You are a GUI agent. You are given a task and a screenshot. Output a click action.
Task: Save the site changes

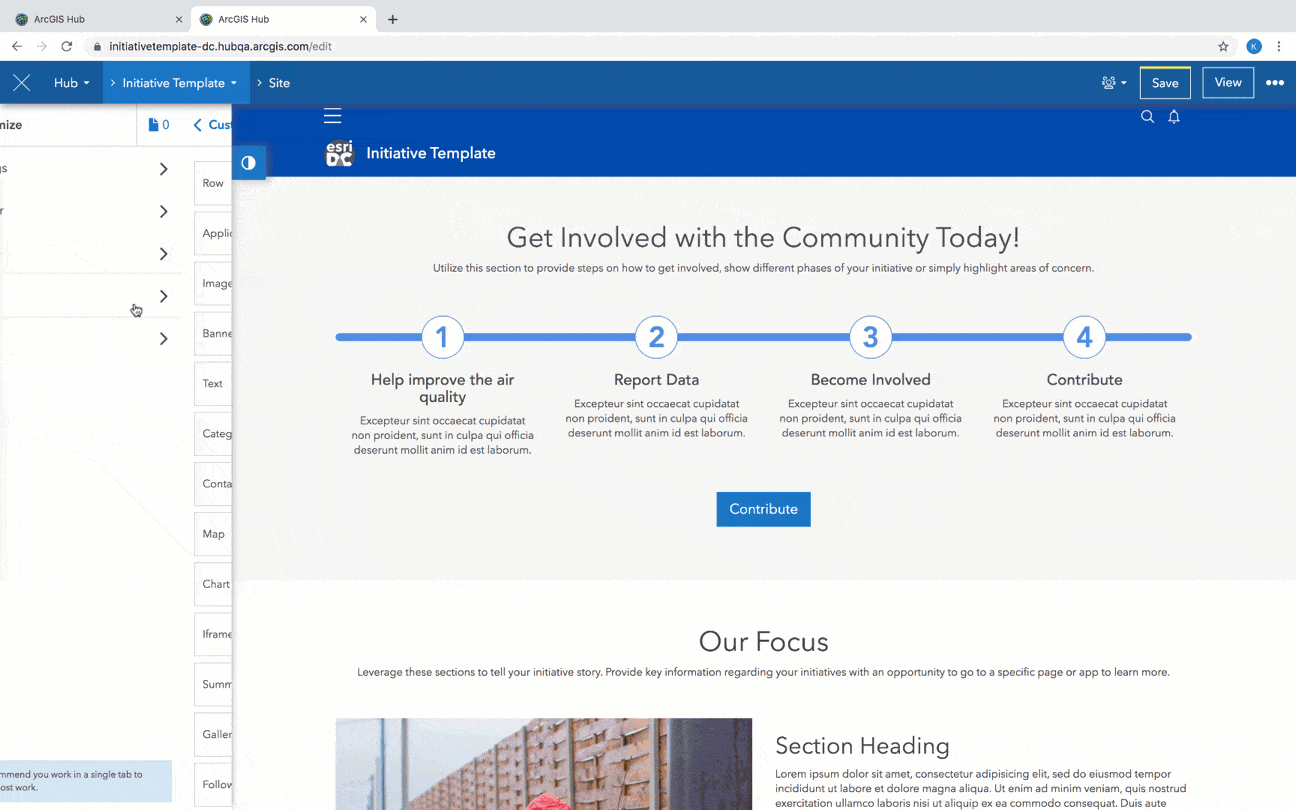[x=1165, y=83]
